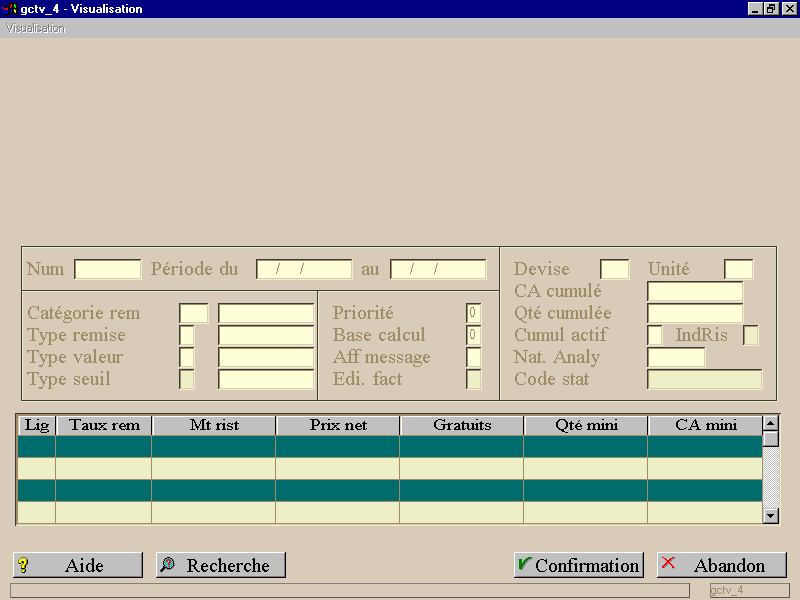Click the Abandon button
Image resolution: width=800 pixels, height=600 pixels.
click(721, 565)
